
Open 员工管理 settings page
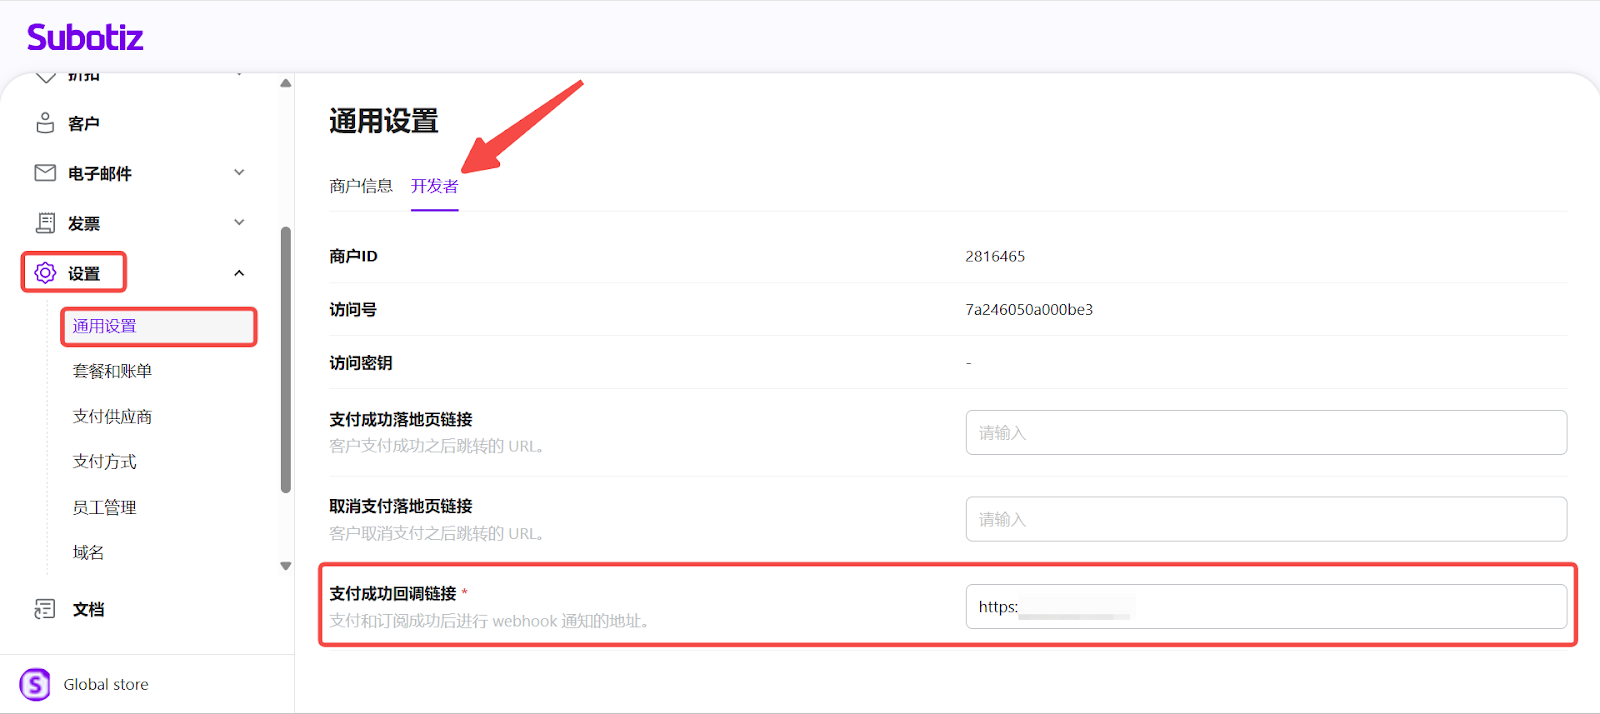105,507
